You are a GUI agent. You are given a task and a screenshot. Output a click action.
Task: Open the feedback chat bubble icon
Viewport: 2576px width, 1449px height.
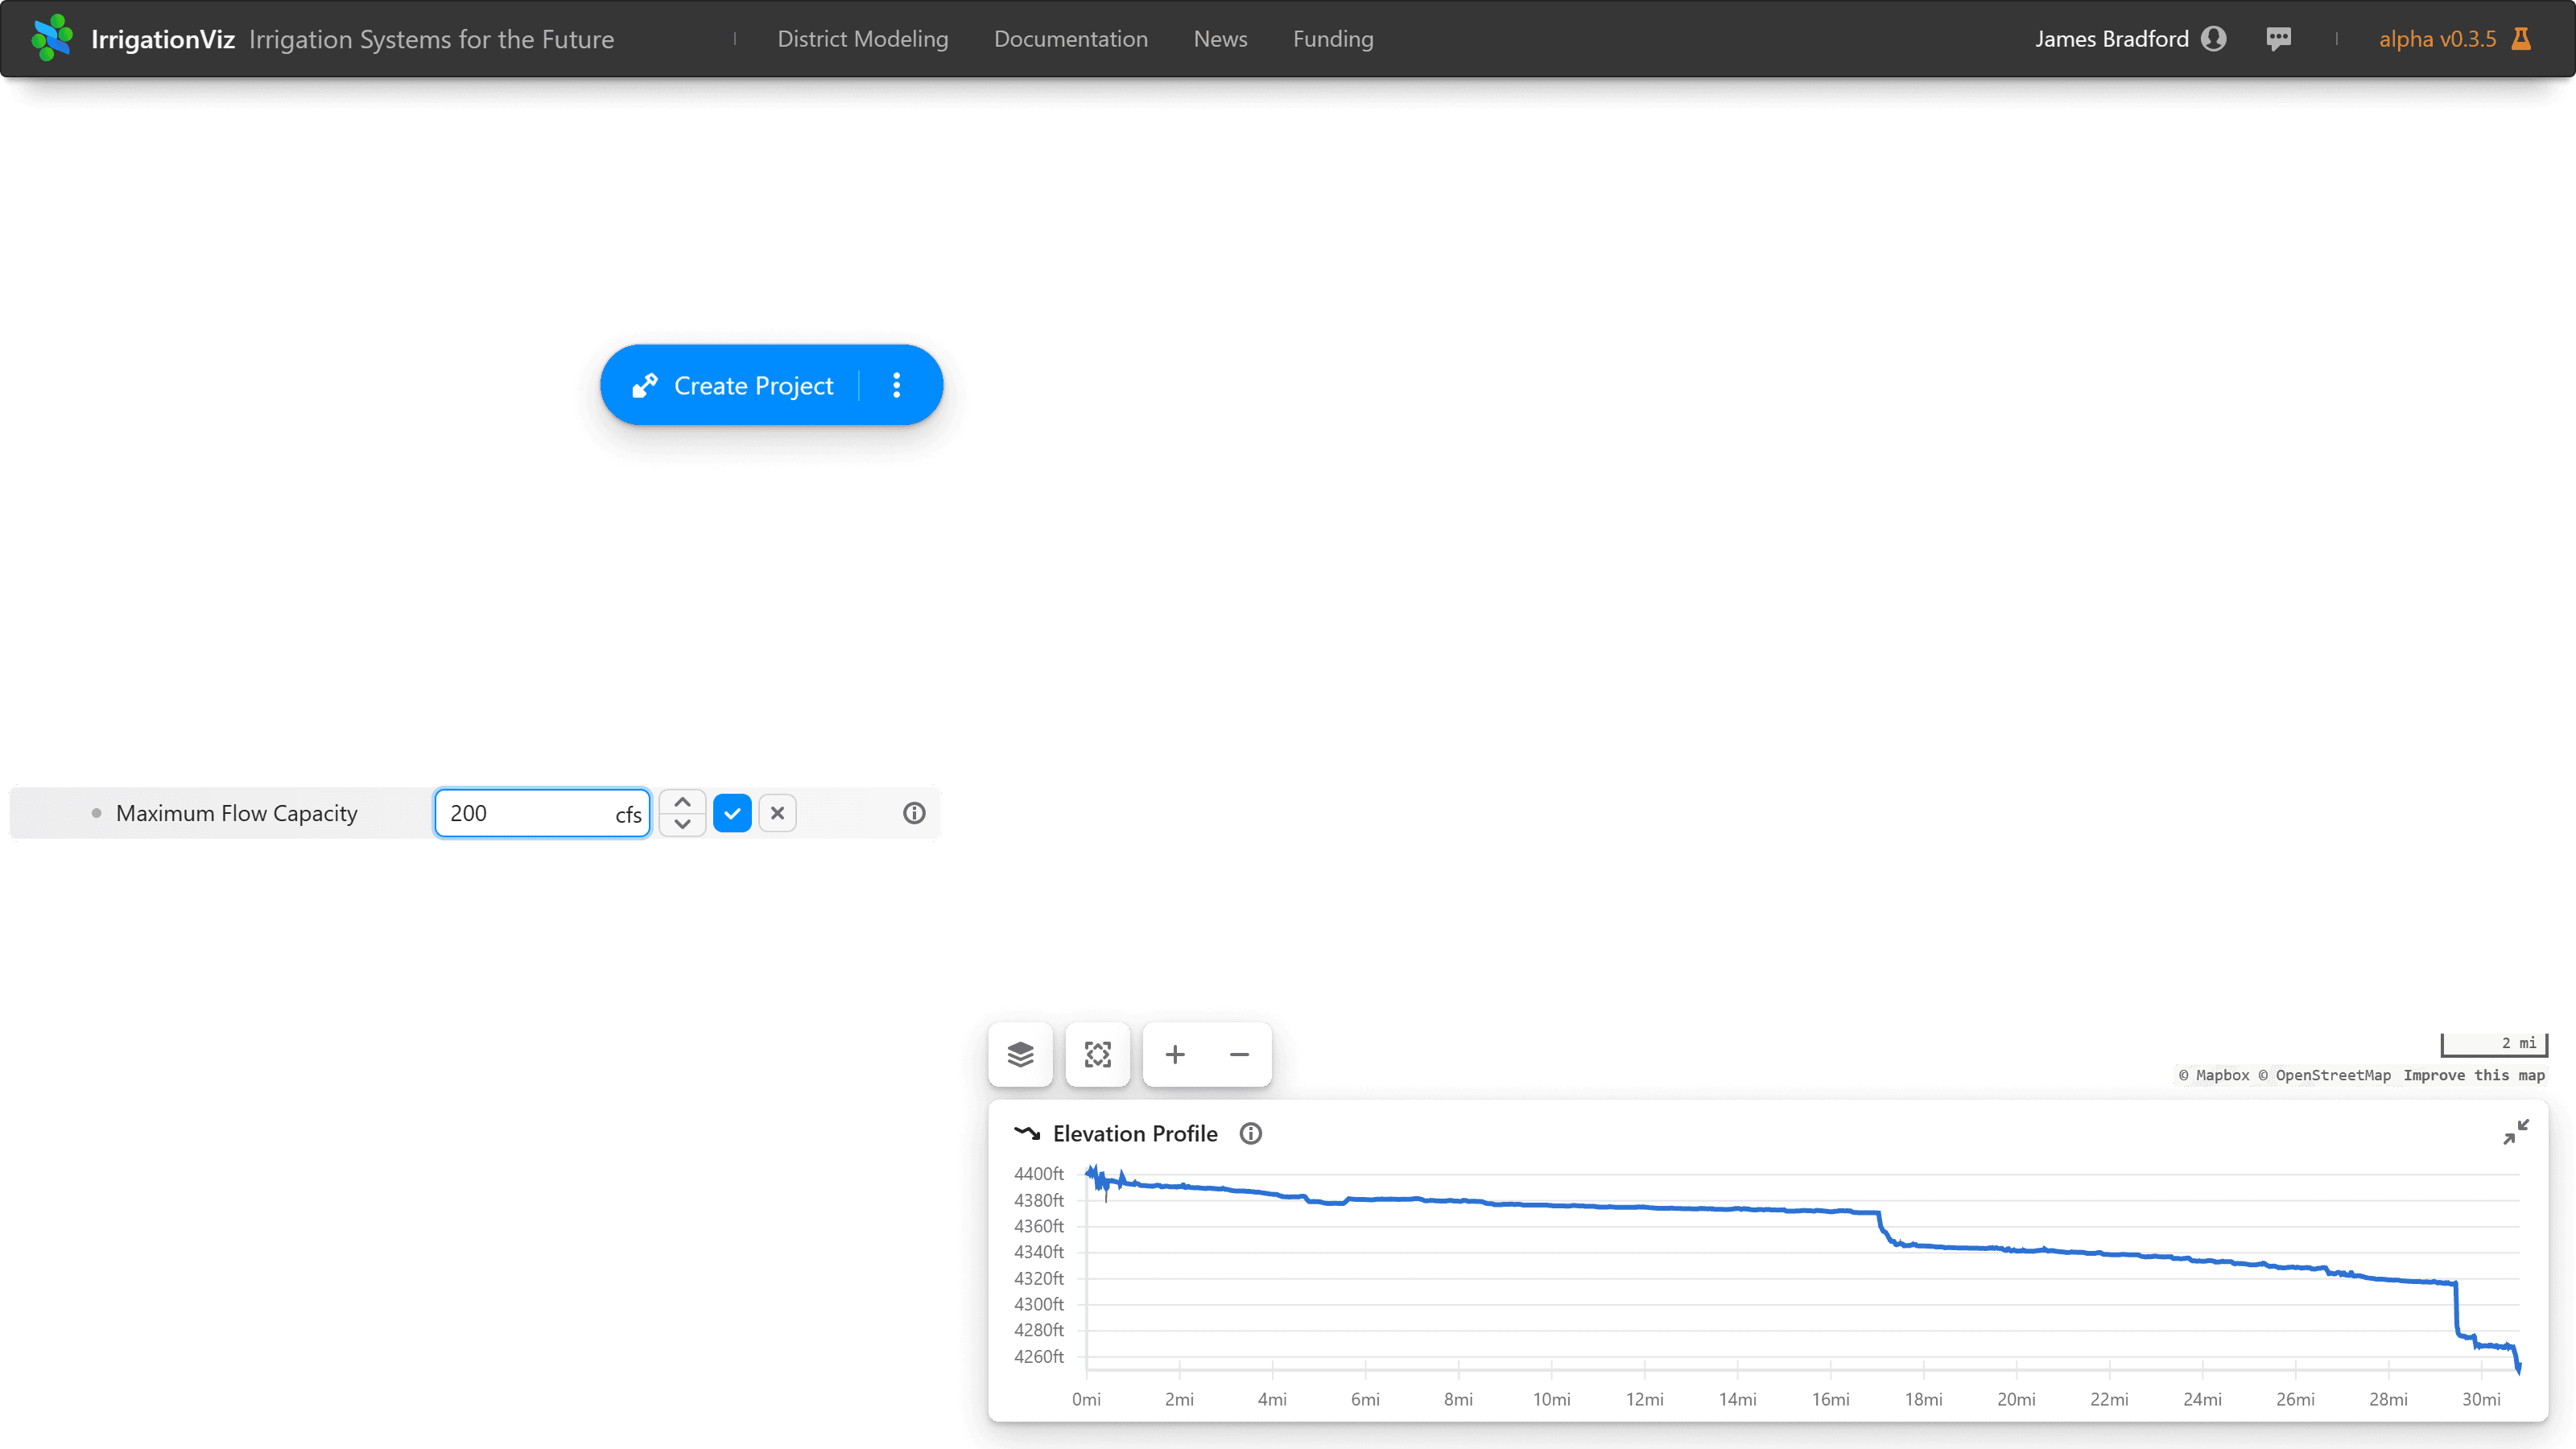click(x=2279, y=39)
